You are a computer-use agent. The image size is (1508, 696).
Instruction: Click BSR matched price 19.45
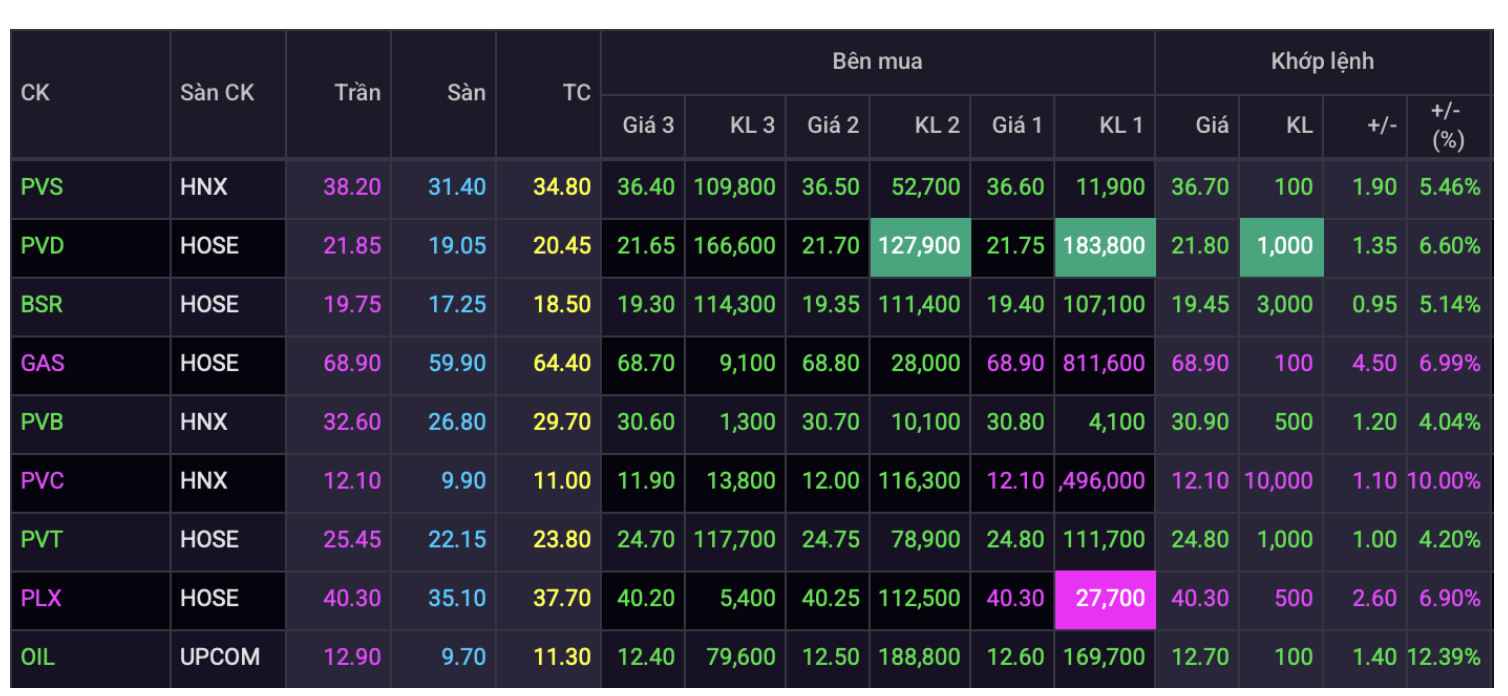[x=1200, y=304]
